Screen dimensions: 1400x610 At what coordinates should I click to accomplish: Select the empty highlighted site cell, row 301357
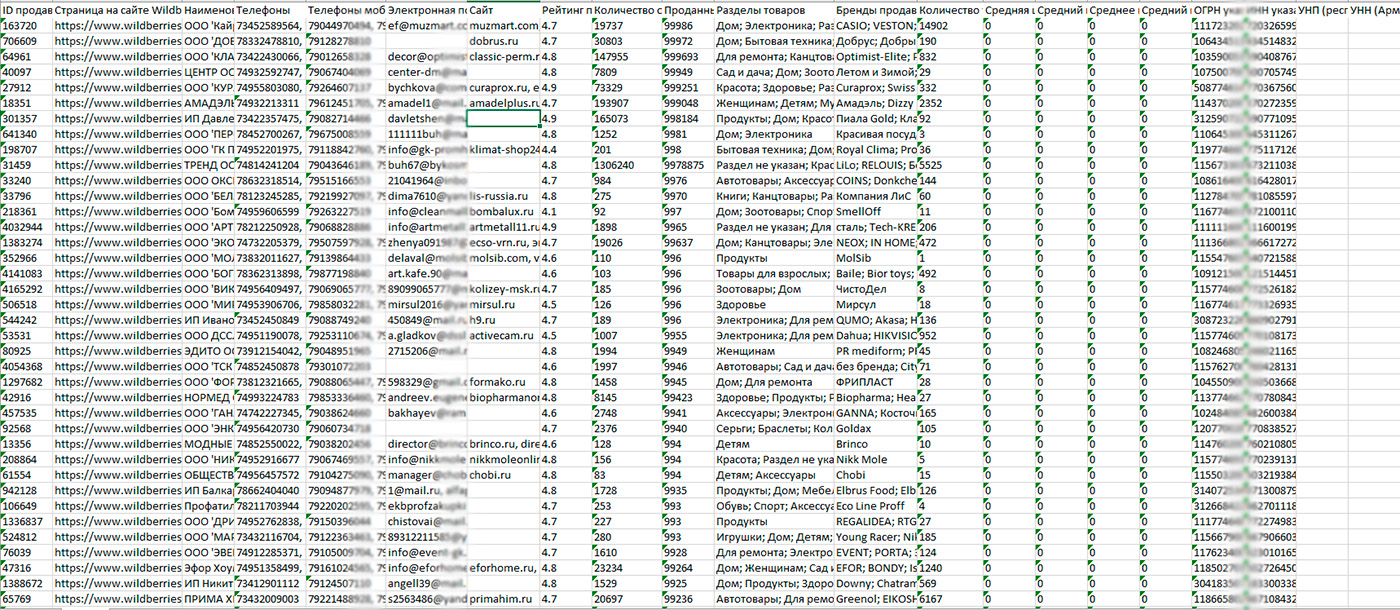click(503, 118)
